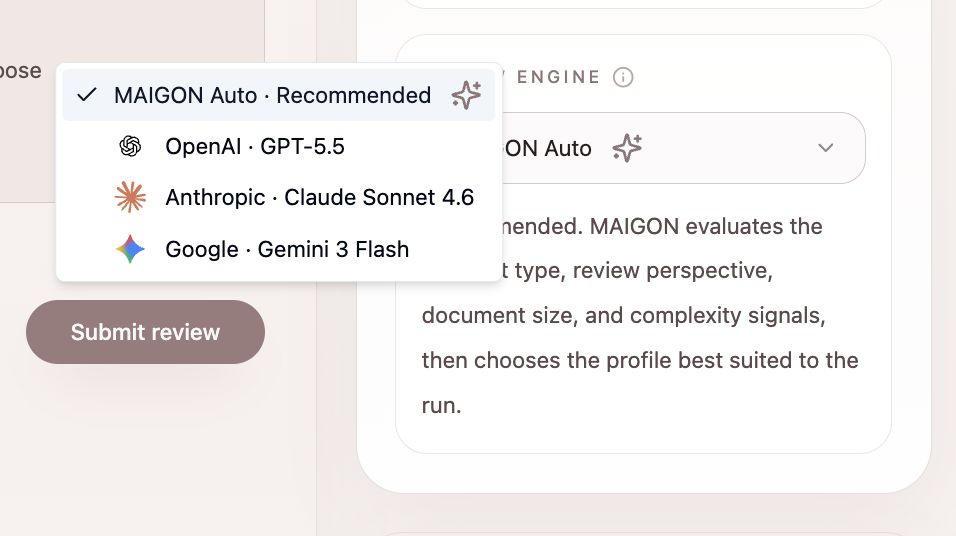The height and width of the screenshot is (536, 956).
Task: Click the orange Anthropic starburst logo
Action: (x=130, y=197)
